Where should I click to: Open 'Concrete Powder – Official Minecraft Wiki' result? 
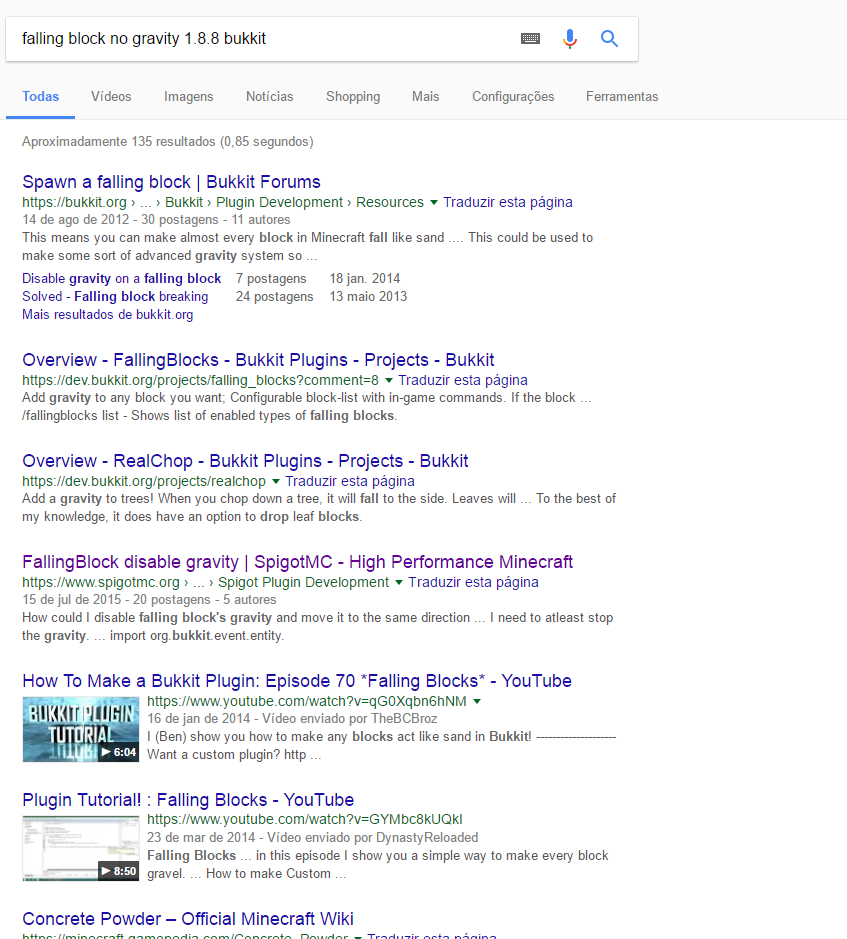pos(188,919)
